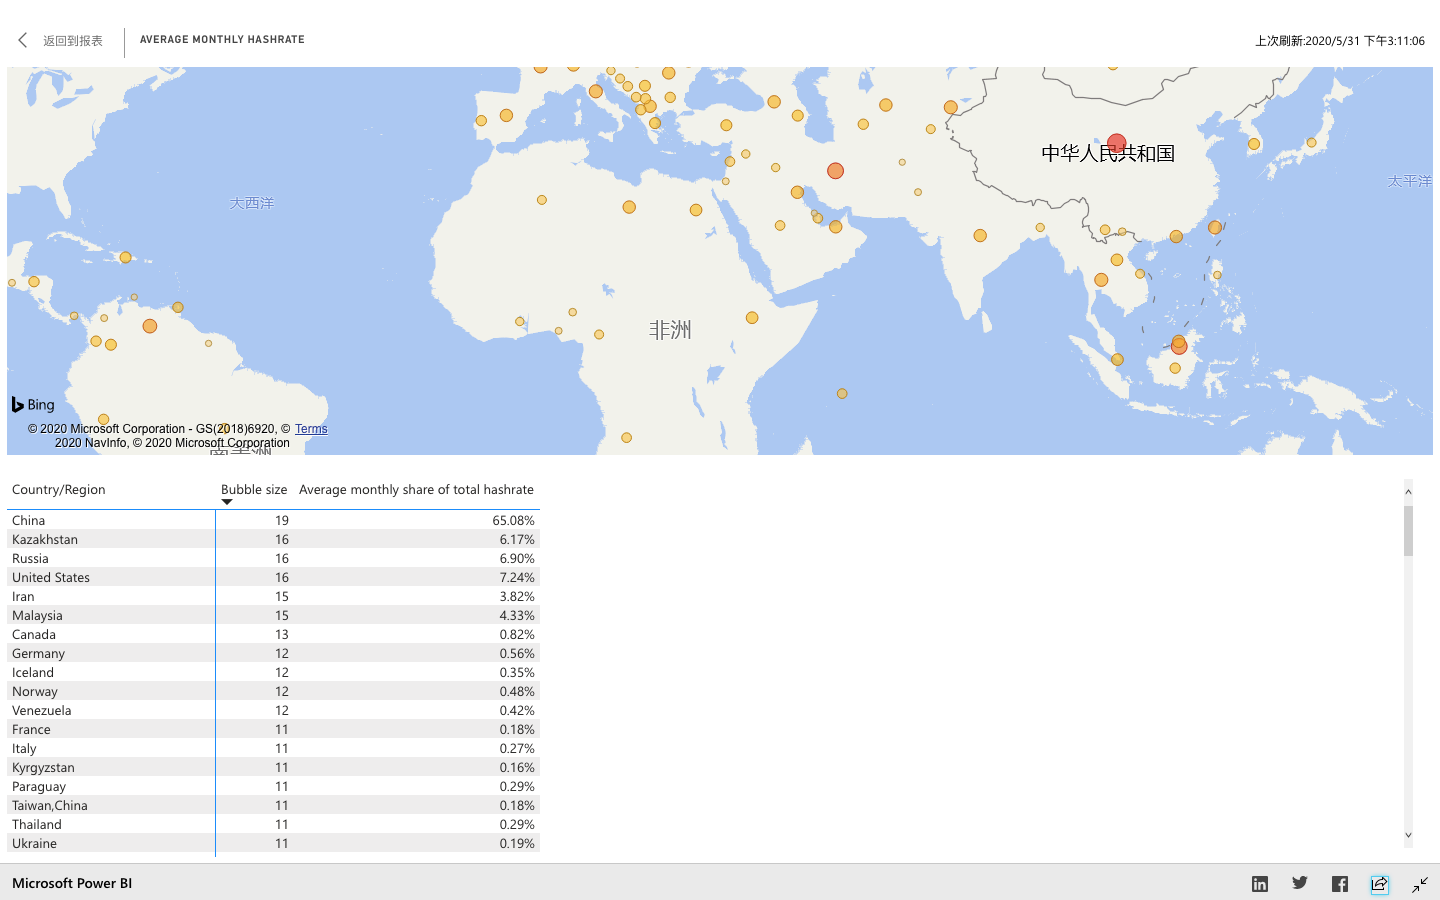Select the orange Iran bubble on the map
Image resolution: width=1440 pixels, height=900 pixels.
tap(835, 171)
